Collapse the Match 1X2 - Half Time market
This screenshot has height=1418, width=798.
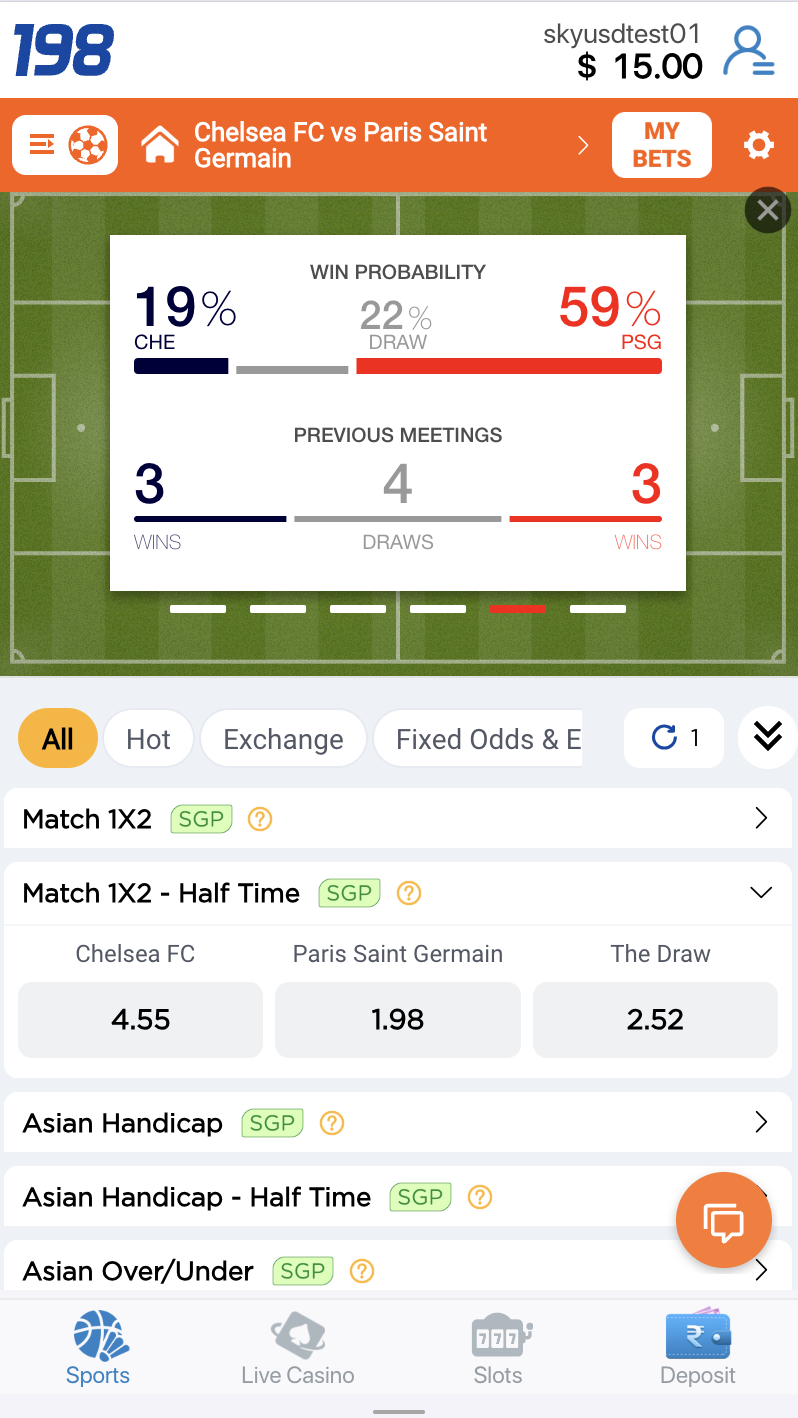click(x=761, y=893)
